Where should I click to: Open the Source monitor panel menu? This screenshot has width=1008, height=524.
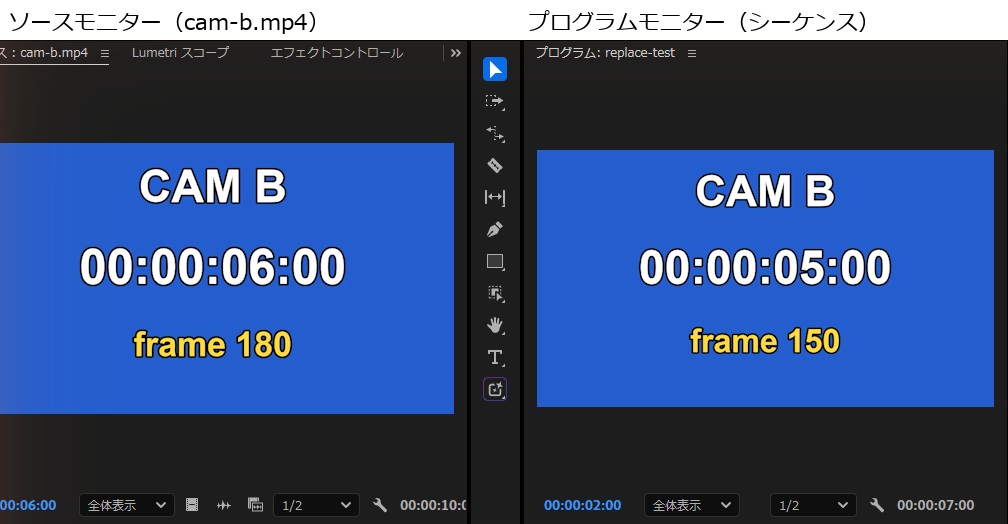click(105, 53)
